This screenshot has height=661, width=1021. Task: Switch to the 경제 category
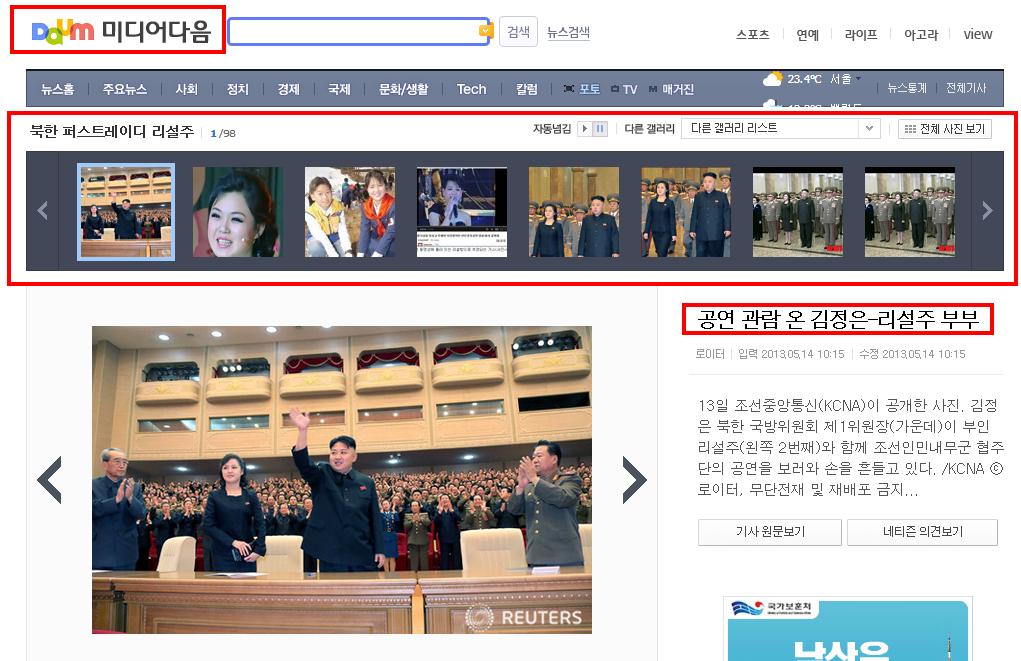[288, 89]
